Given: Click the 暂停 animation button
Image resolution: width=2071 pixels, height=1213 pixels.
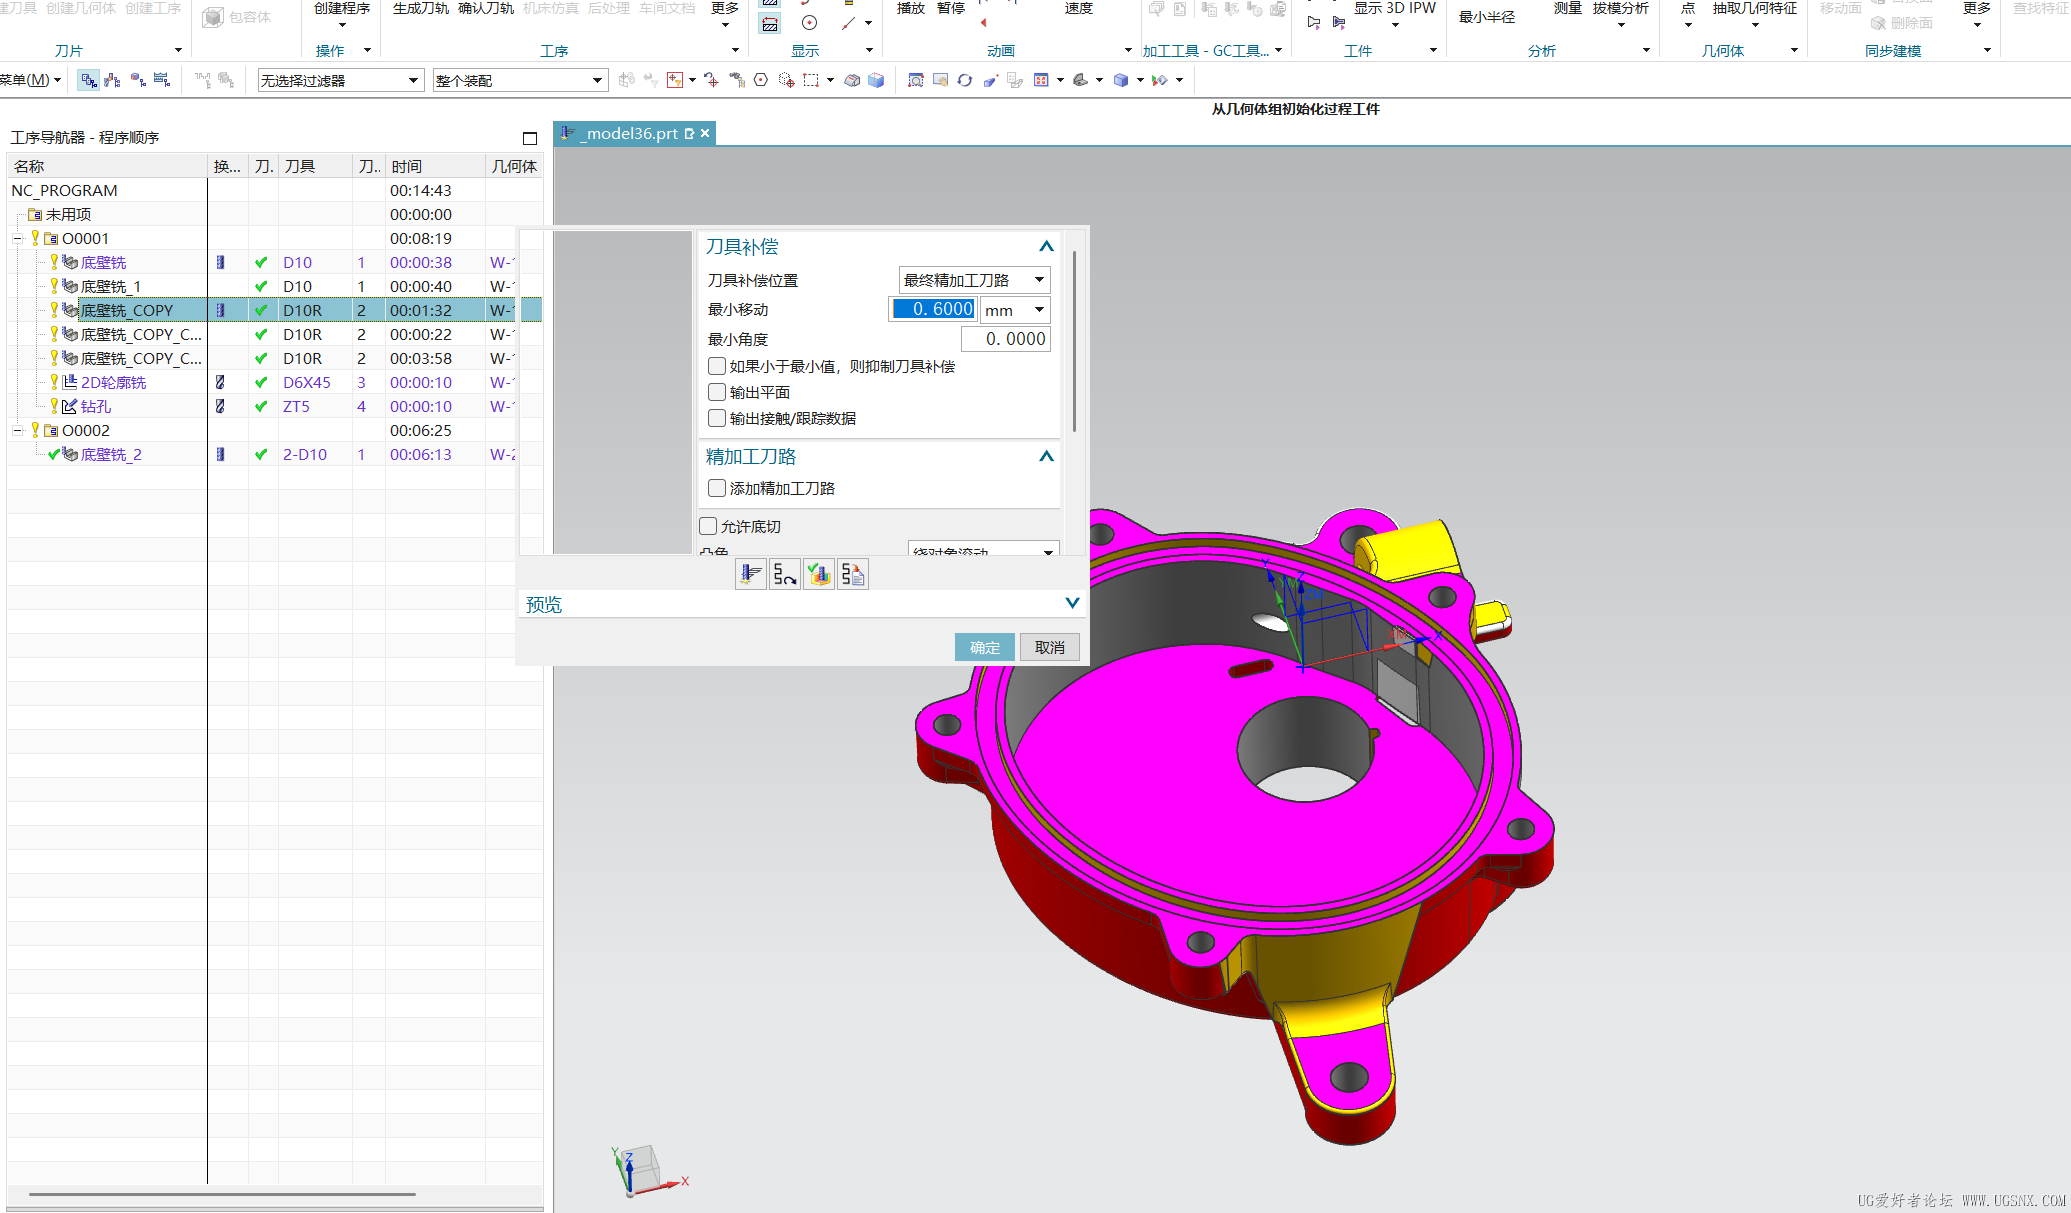Looking at the screenshot, I should 950,8.
